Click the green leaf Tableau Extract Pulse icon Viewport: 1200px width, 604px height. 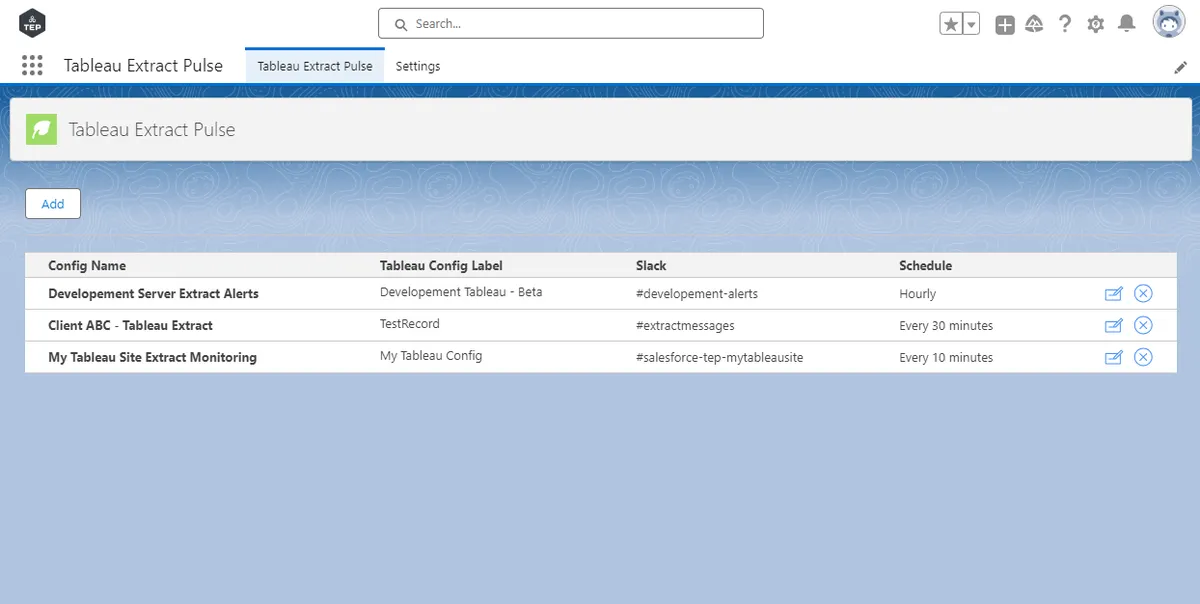[x=42, y=129]
